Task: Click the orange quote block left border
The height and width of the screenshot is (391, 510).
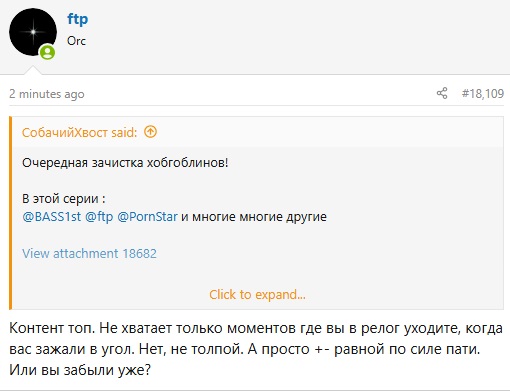Action: point(10,213)
